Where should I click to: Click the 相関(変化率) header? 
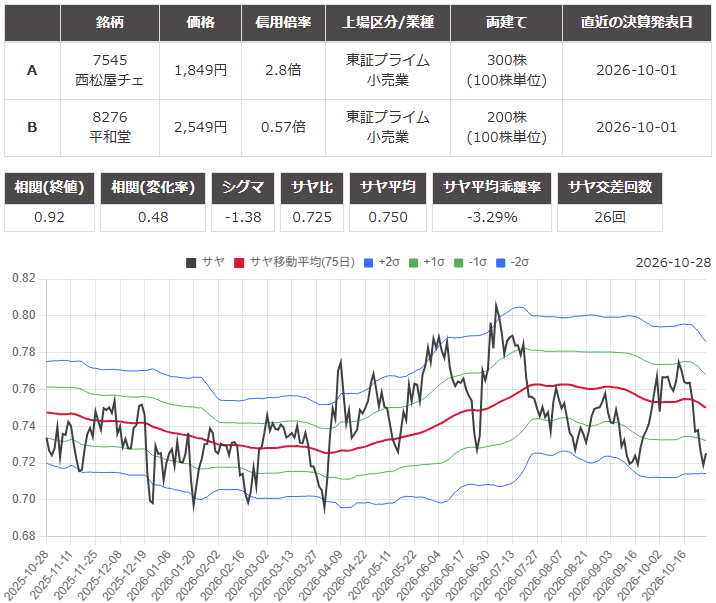pos(153,188)
